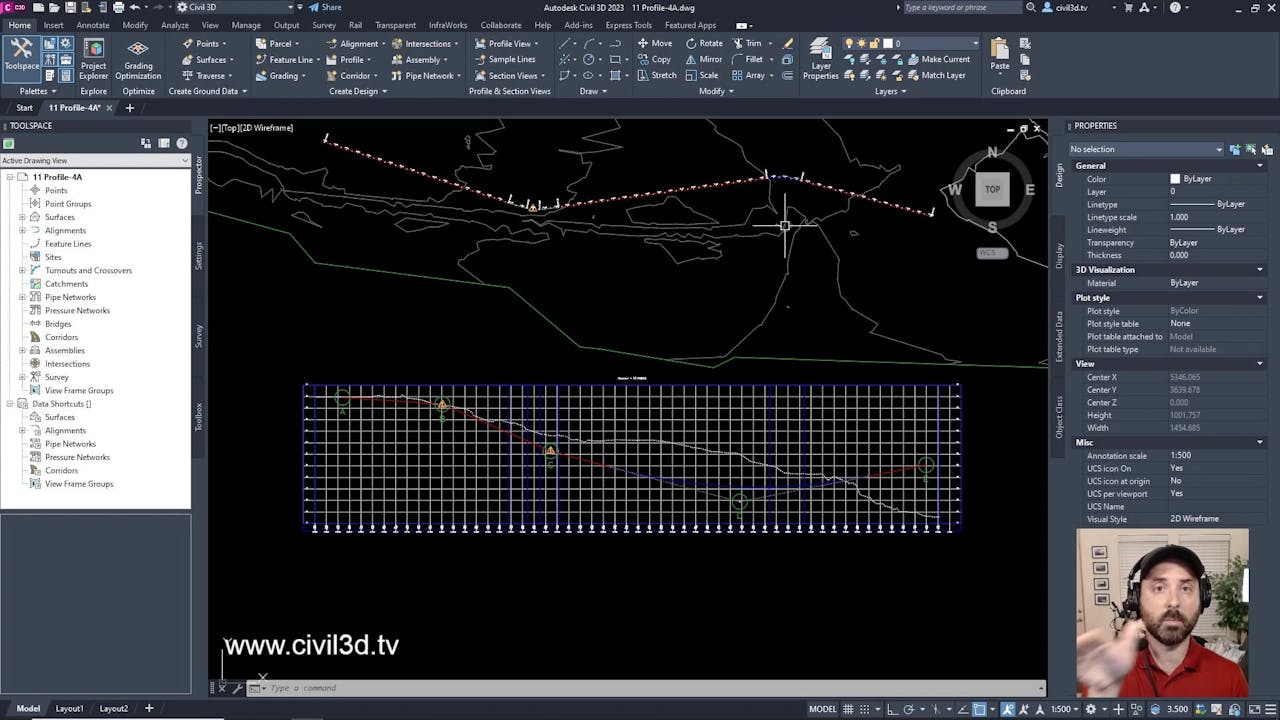Collapse the Data Shortcuts tree node
This screenshot has height=720, width=1280.
[10, 403]
